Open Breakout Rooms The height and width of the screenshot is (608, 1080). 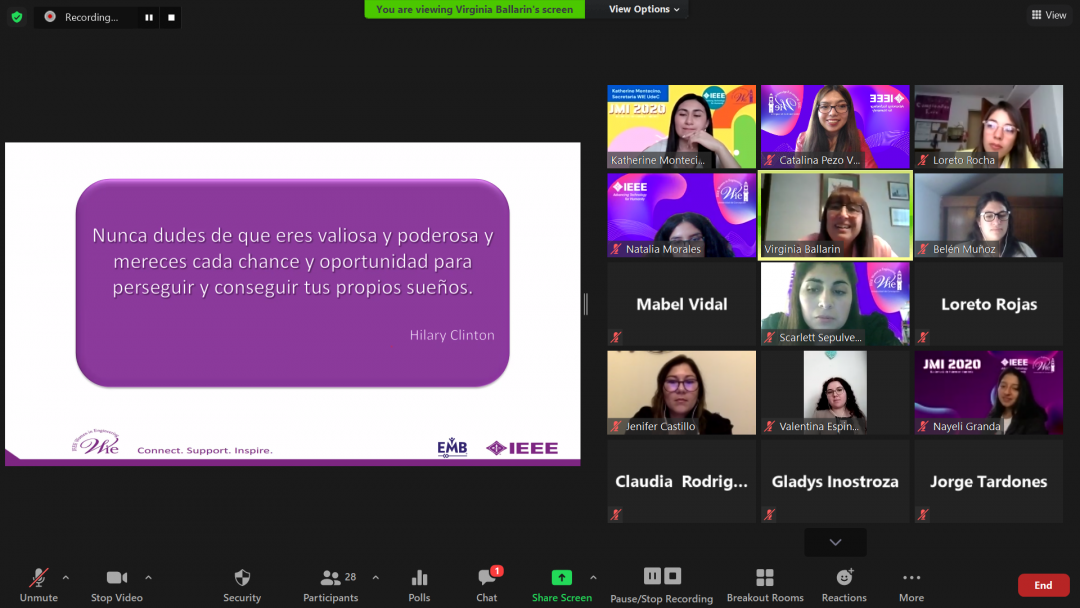point(765,578)
